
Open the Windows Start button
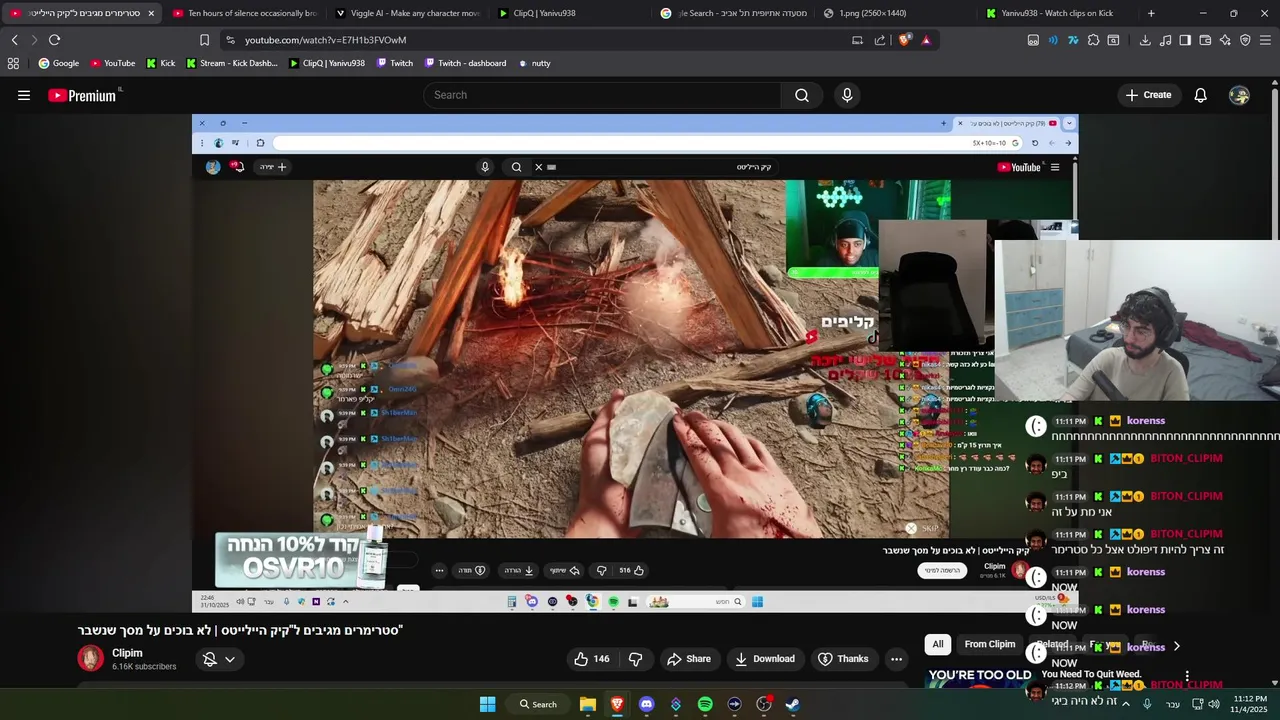[487, 704]
